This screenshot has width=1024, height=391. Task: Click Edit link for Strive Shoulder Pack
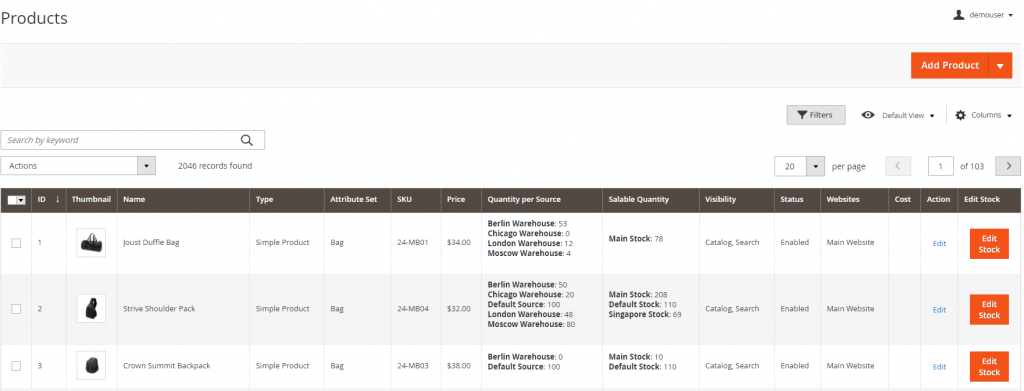click(939, 309)
